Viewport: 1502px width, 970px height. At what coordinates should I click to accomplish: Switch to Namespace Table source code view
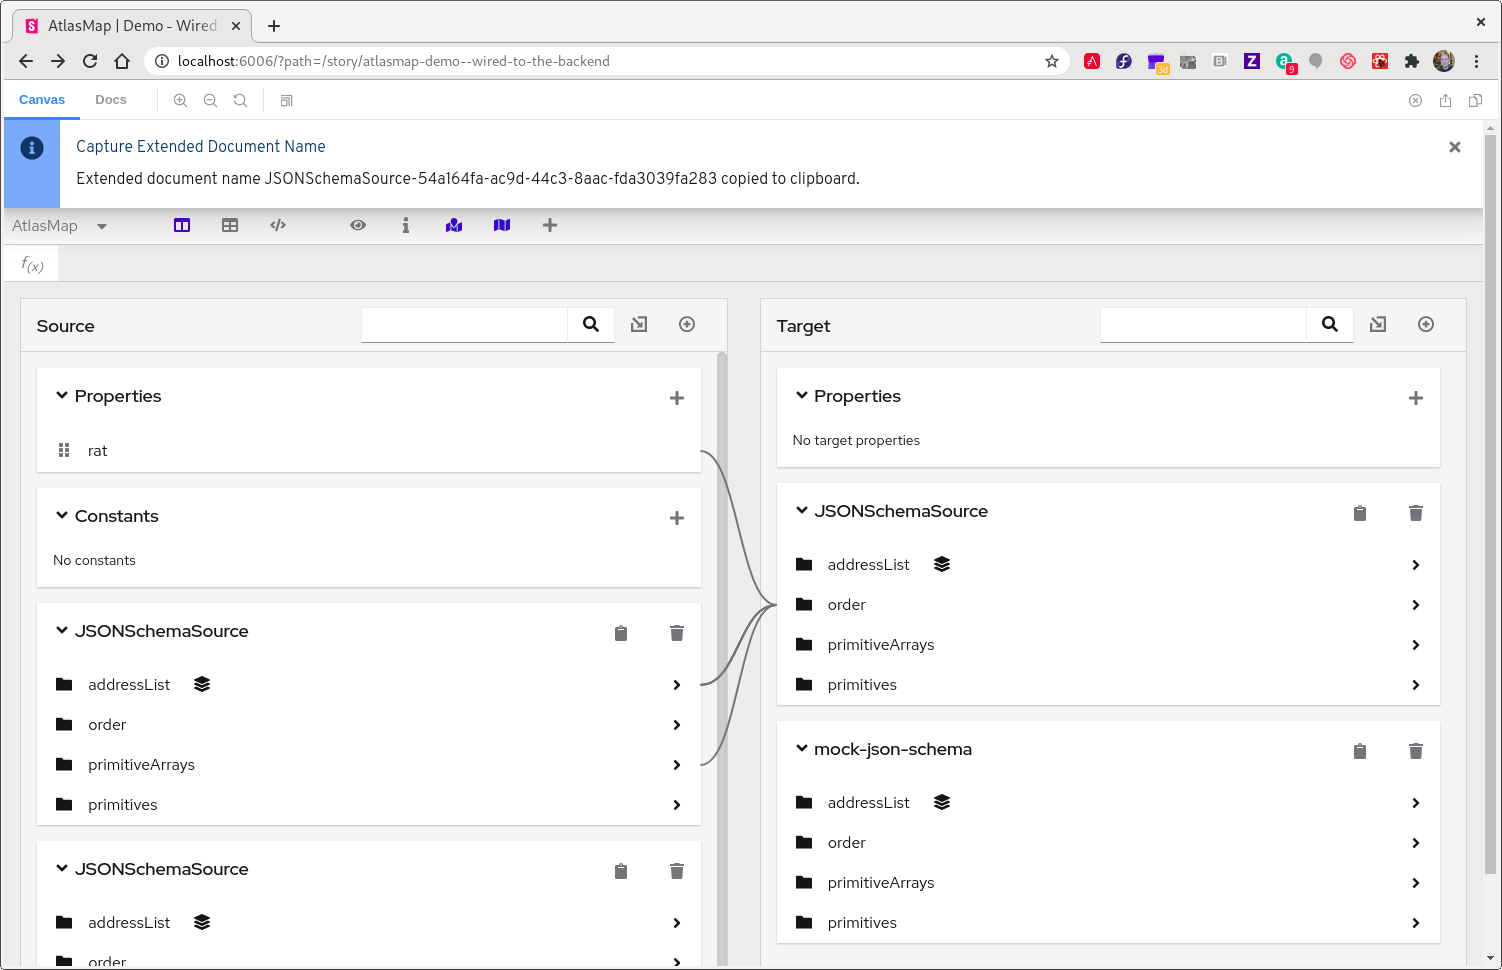point(278,225)
